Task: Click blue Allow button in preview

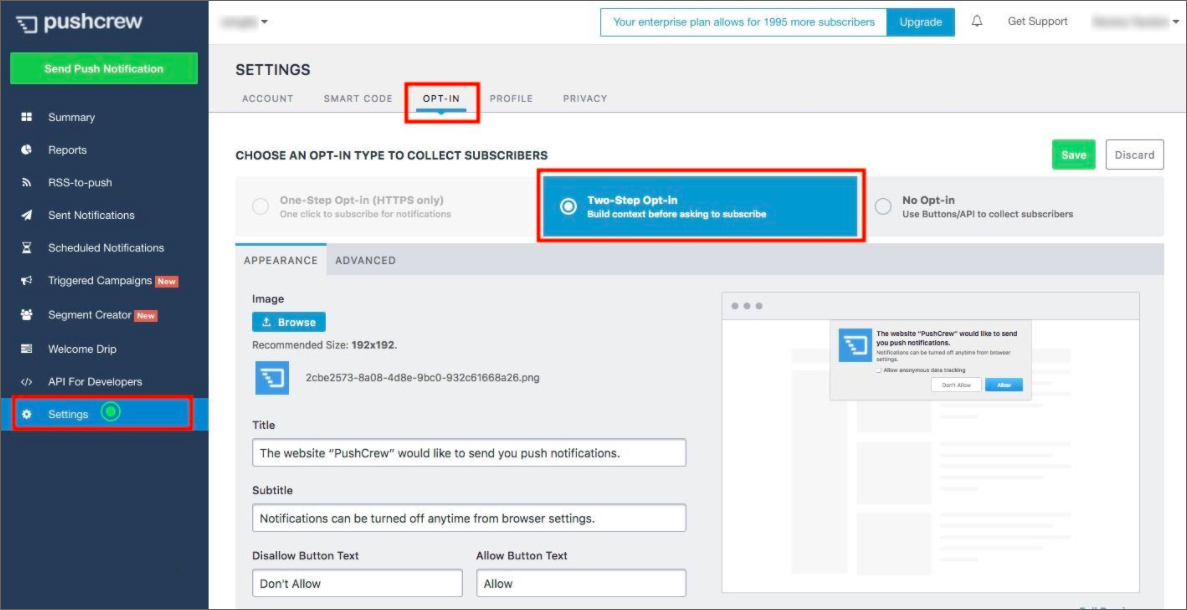Action: coord(1003,384)
